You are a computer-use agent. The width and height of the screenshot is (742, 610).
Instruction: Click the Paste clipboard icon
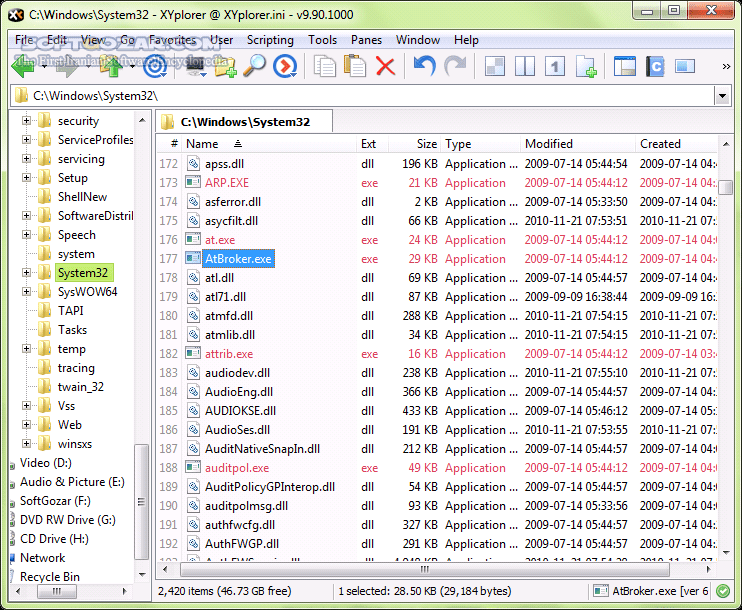(x=355, y=67)
